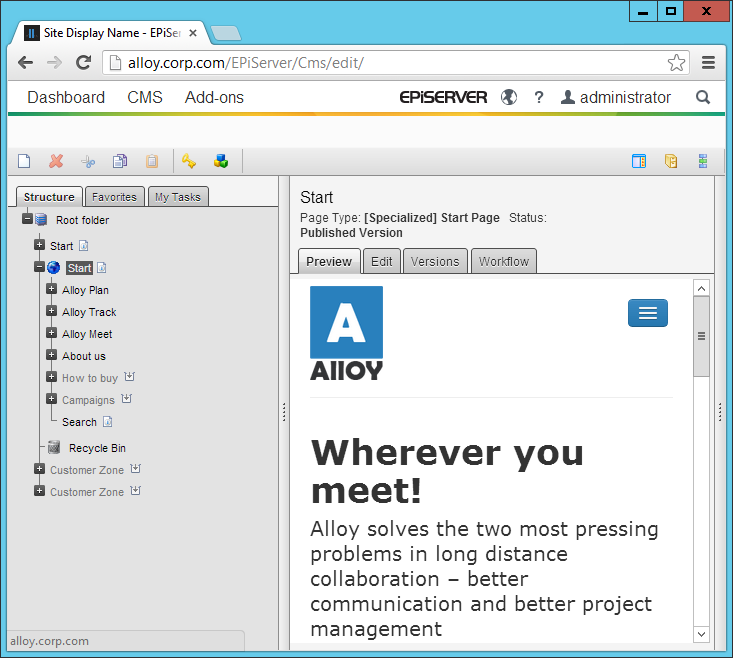The image size is (733, 658).
Task: Switch to the Structure tab
Action: [49, 197]
